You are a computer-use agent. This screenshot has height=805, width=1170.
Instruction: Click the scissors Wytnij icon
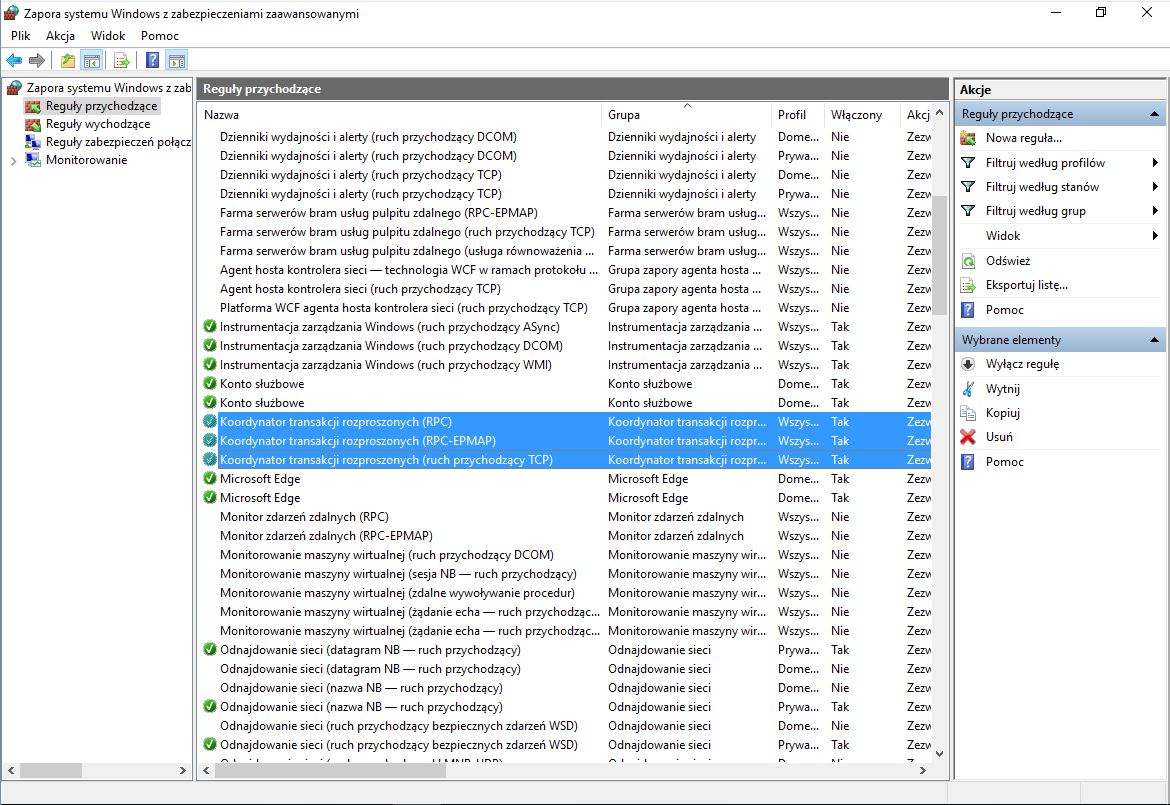pos(968,389)
